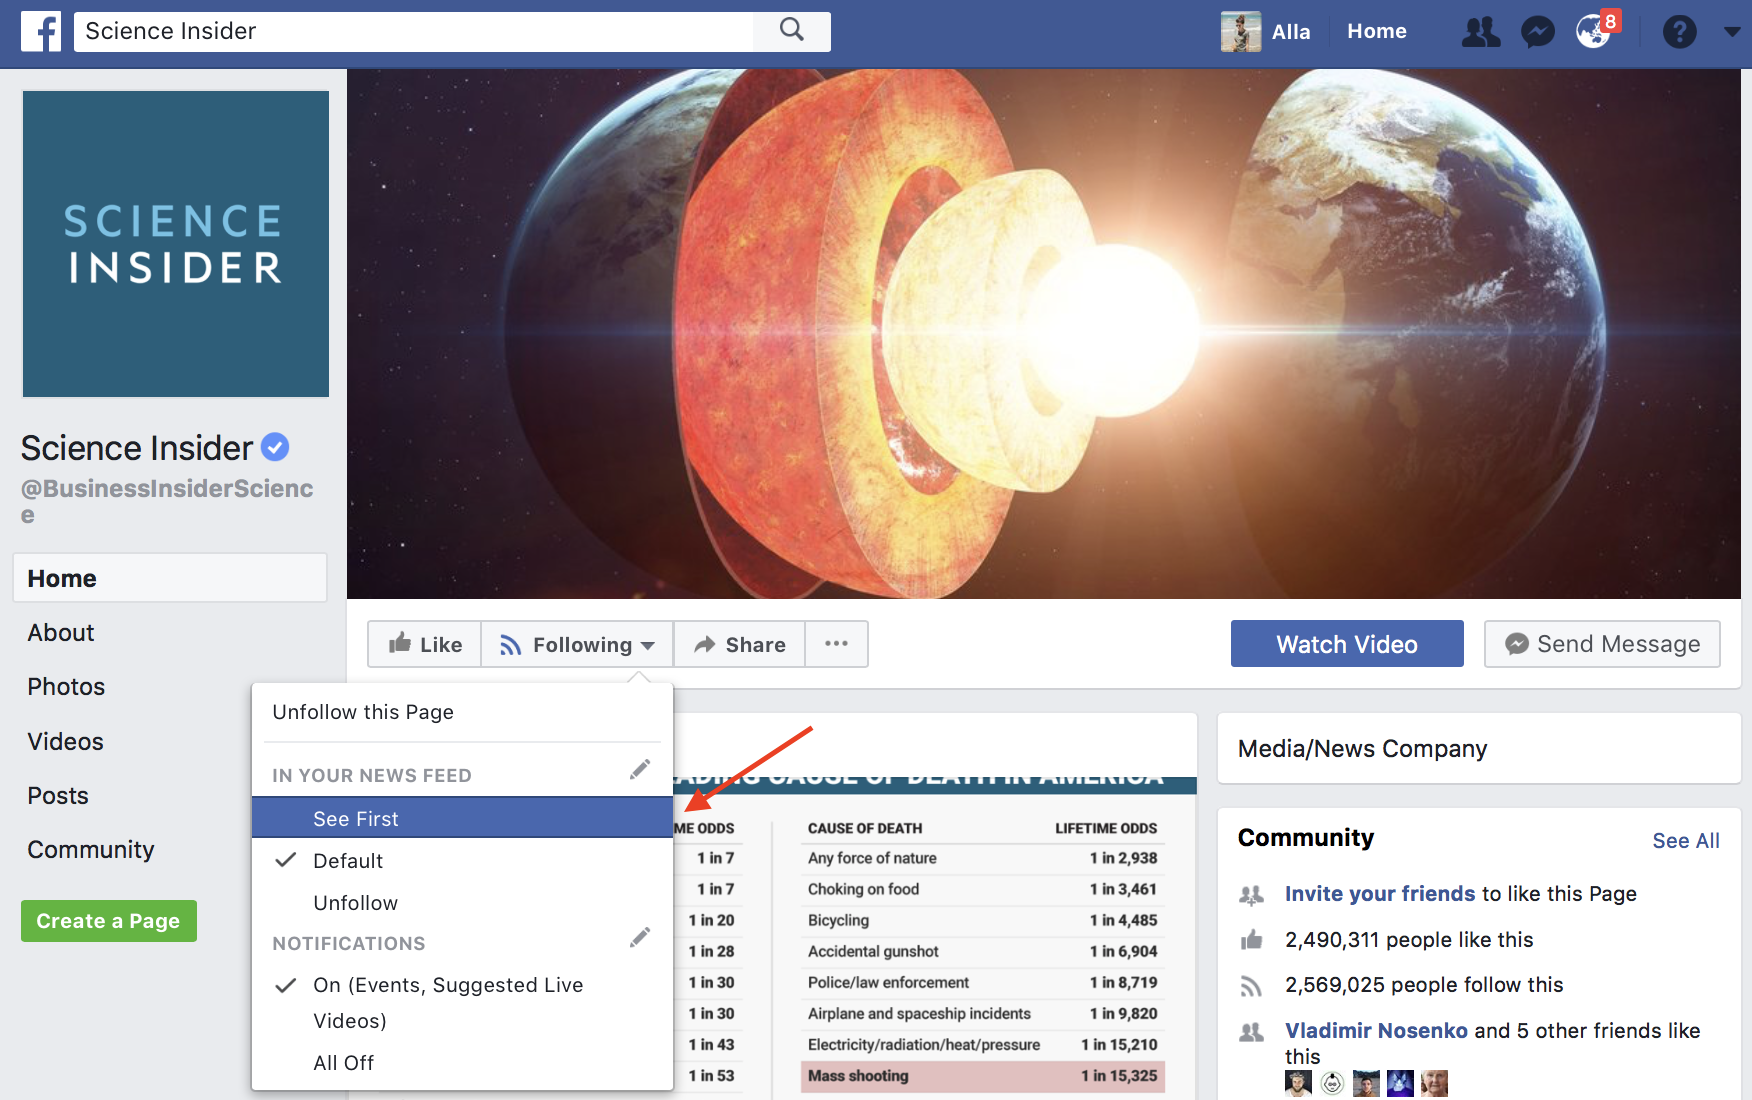
Task: Open the account menu arrow in top bar
Action: [1732, 32]
